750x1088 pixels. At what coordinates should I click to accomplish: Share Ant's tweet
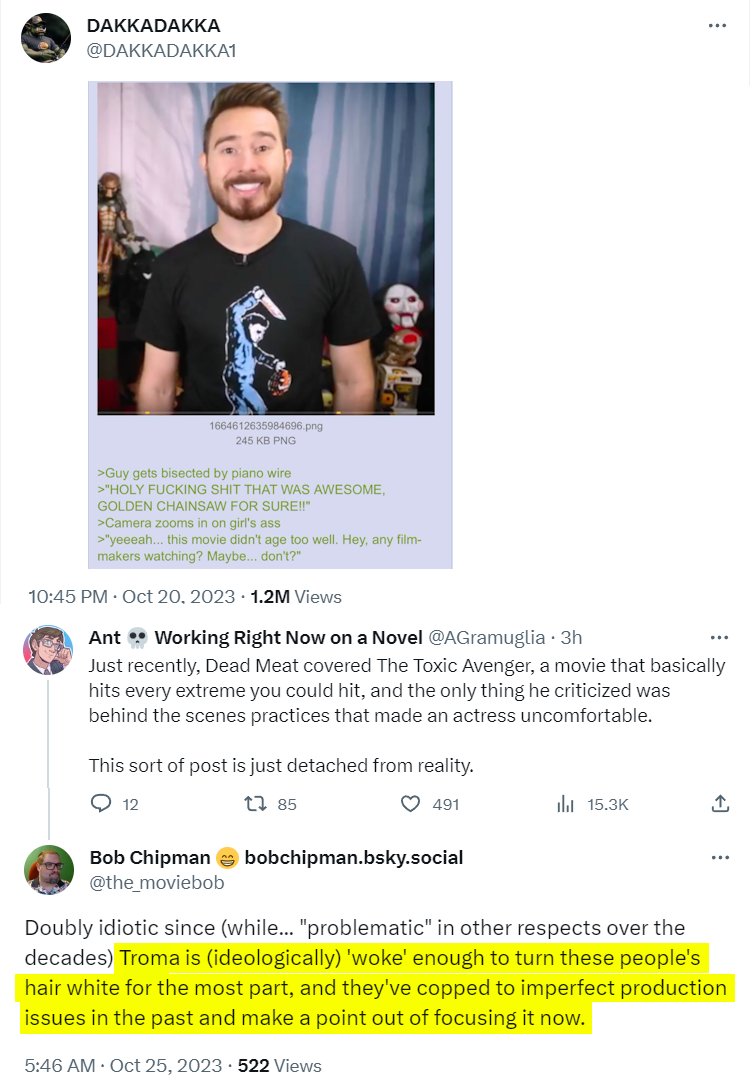(719, 803)
